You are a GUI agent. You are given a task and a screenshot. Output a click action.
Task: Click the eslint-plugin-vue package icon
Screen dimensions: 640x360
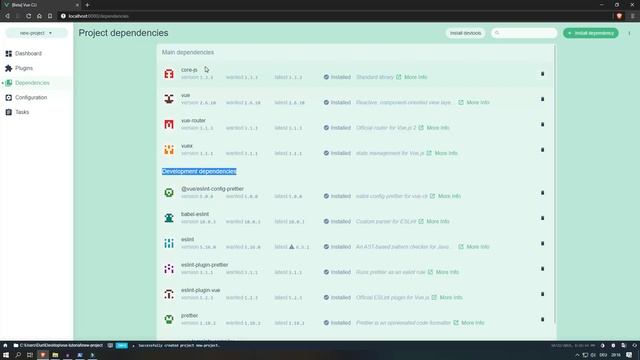pos(169,294)
